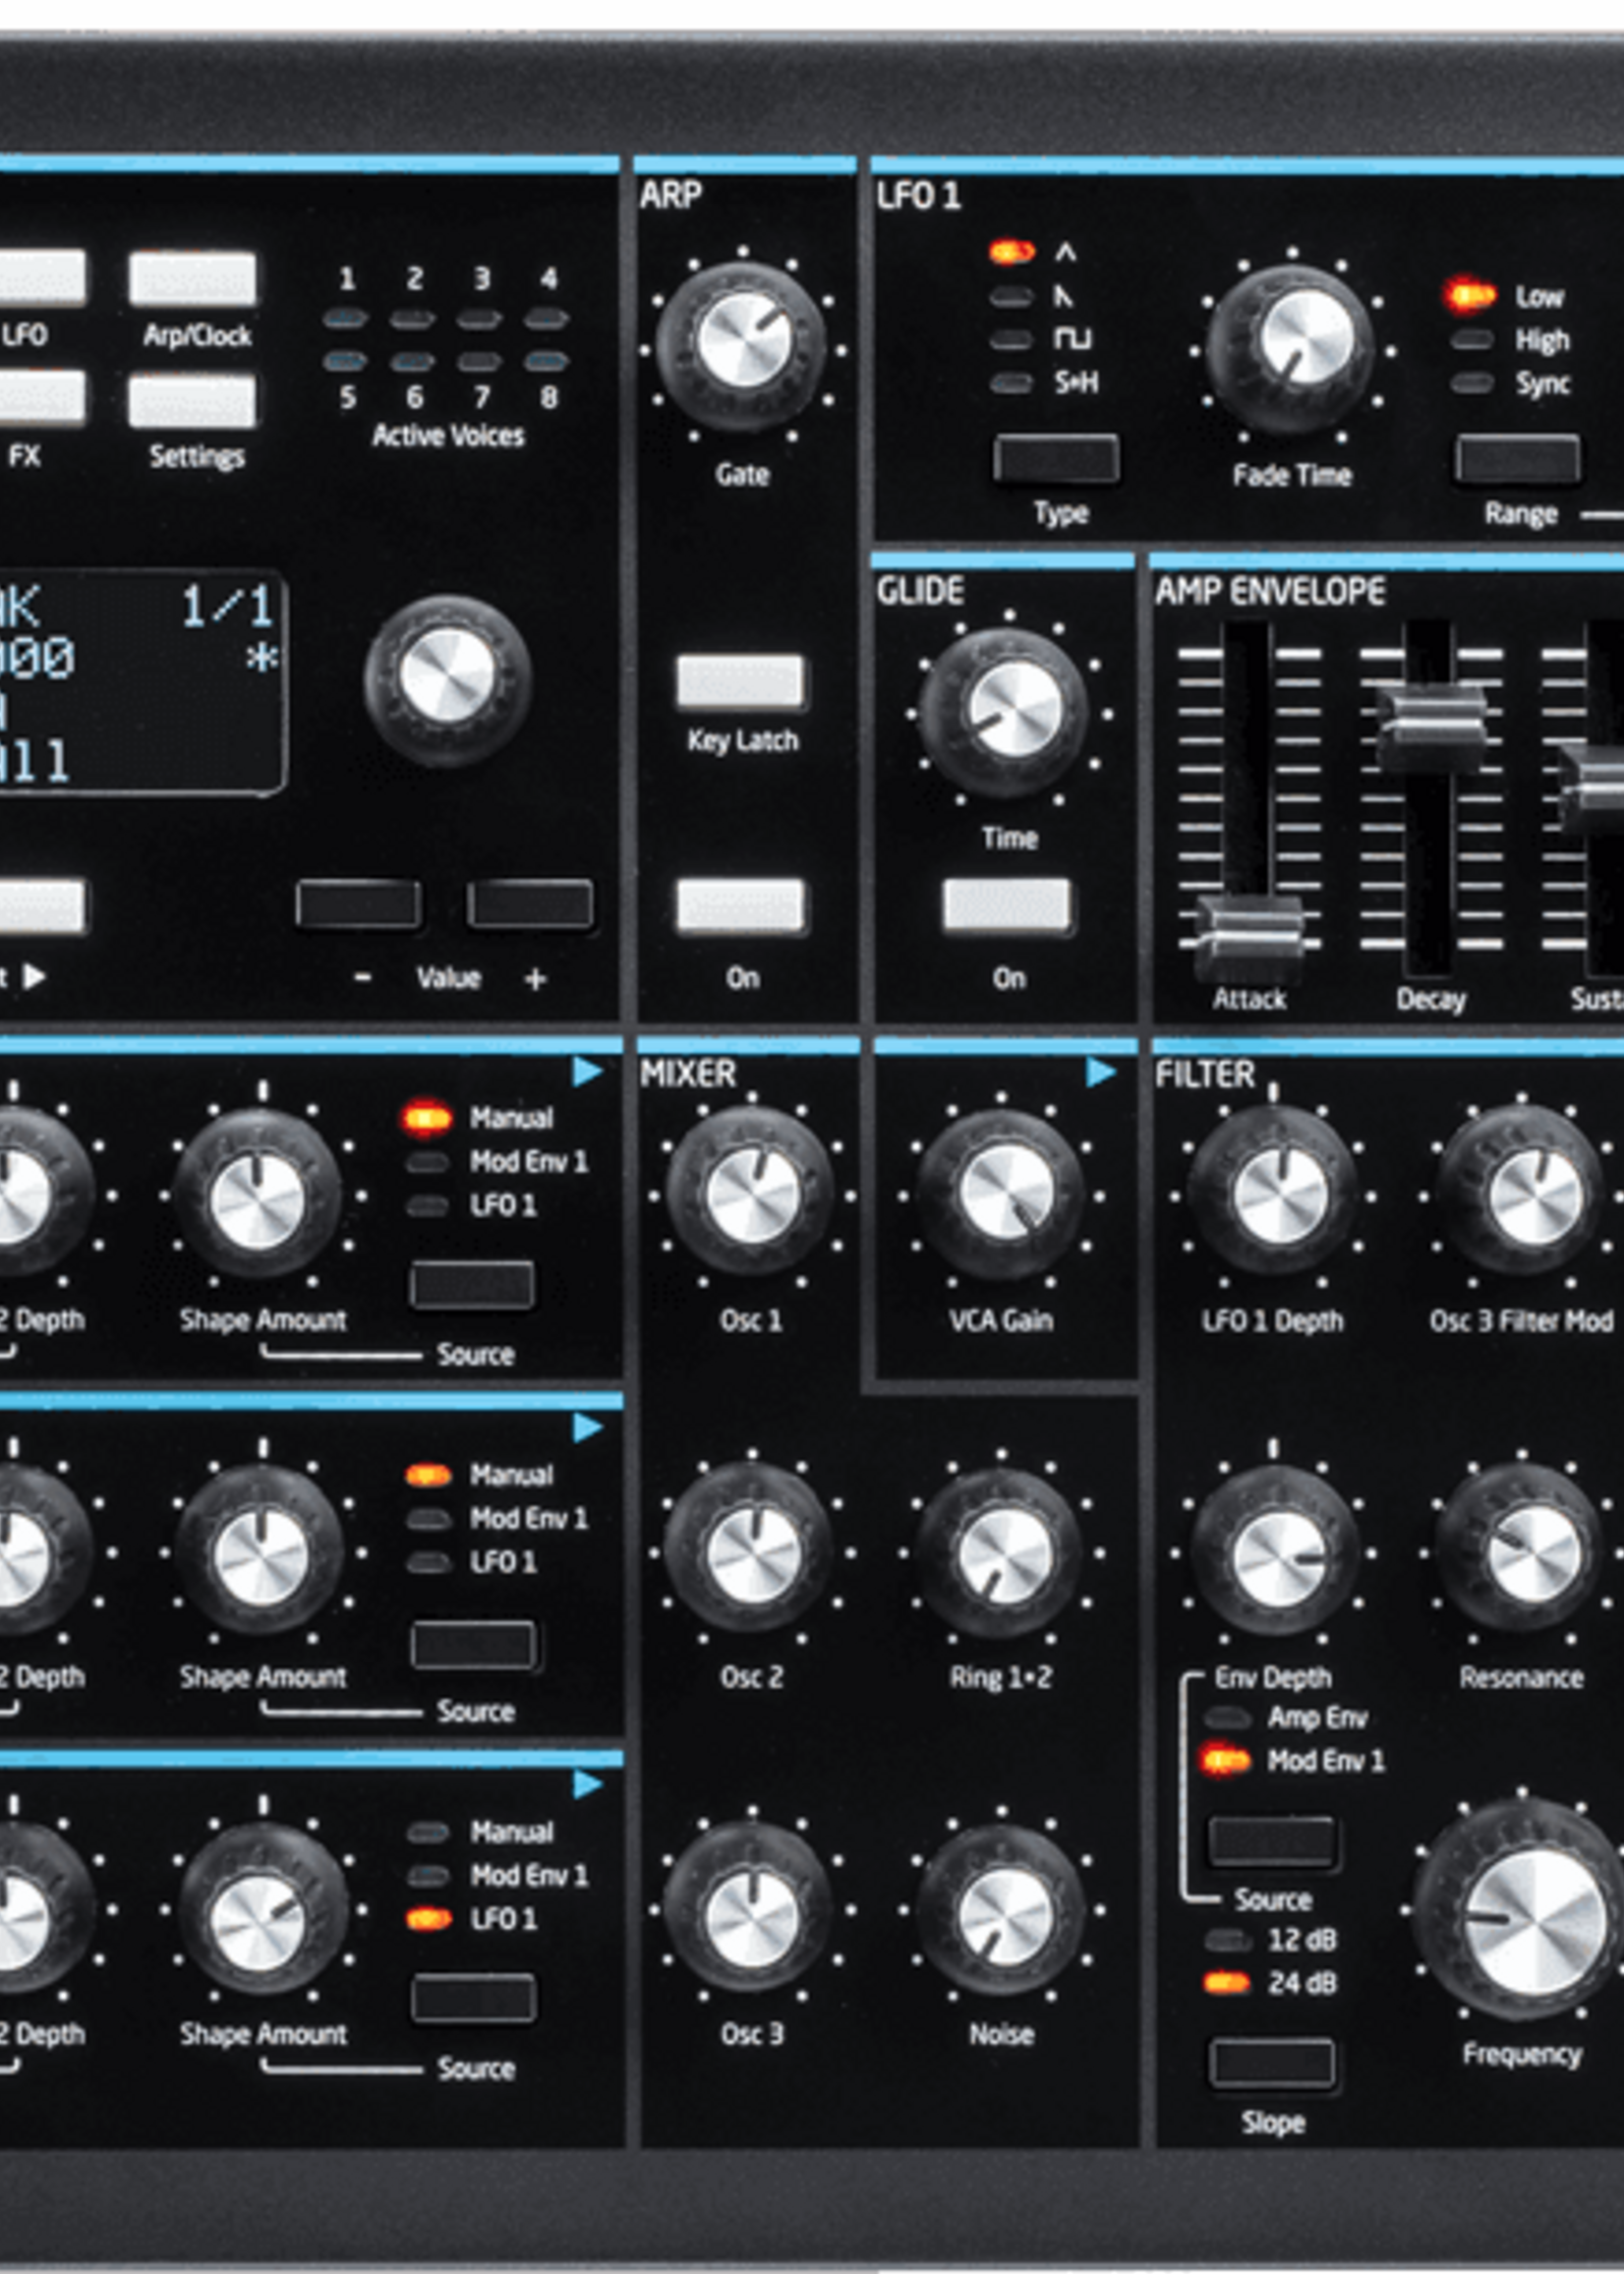Select the Sync range LED in LFO 1
This screenshot has width=1624, height=2274.
coord(1472,383)
